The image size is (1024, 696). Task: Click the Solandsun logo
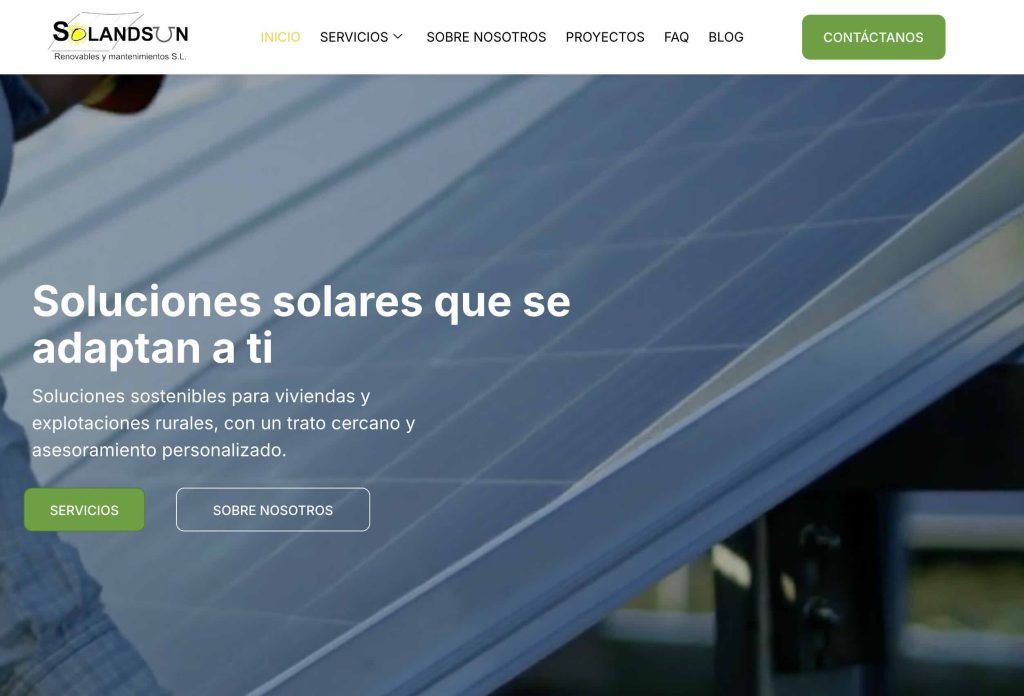tap(120, 37)
